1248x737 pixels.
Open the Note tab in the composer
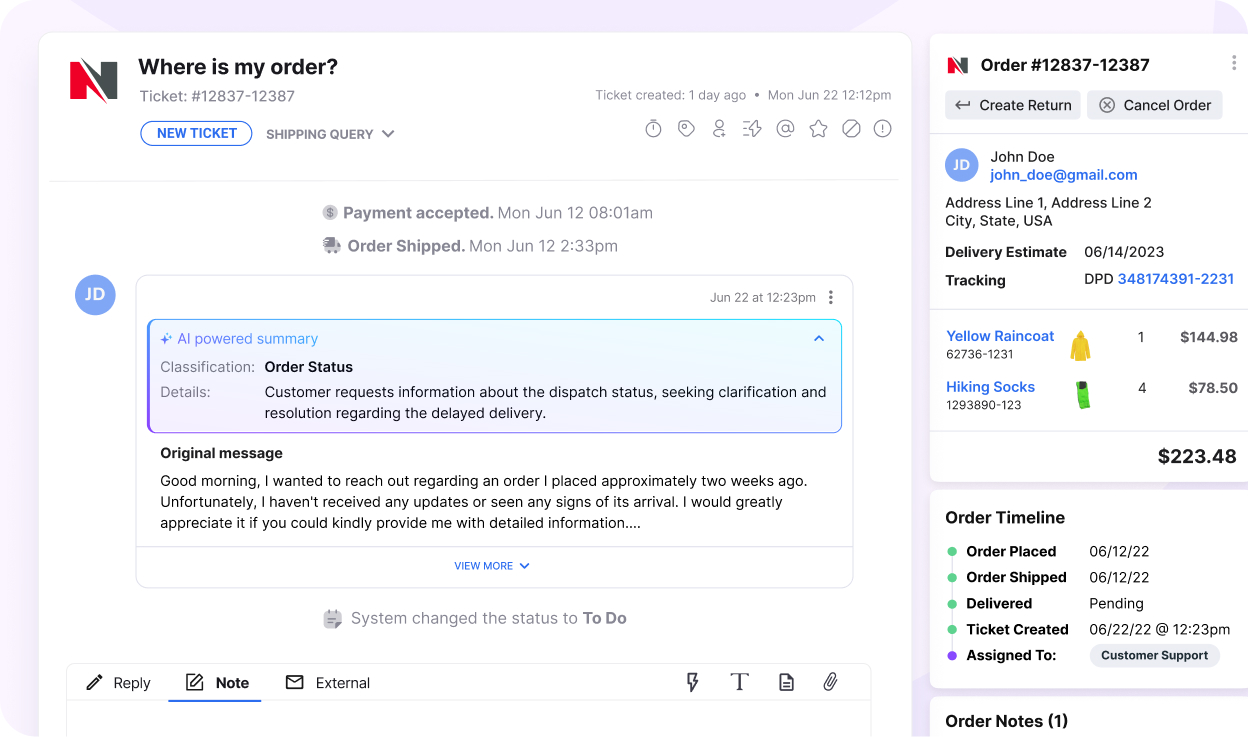[215, 682]
